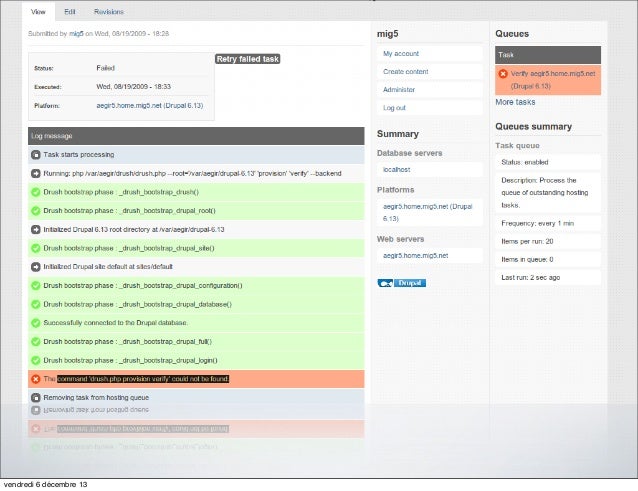The image size is (638, 491).
Task: Click the 'Task starts processing' log text
Action: [79, 155]
